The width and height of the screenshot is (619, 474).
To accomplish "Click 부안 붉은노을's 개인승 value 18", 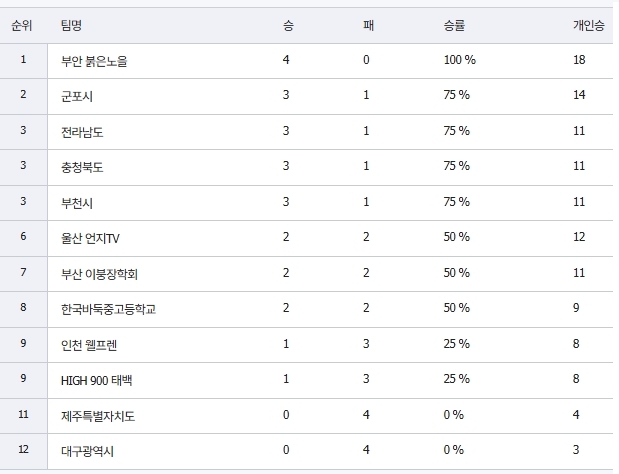I will tap(579, 61).
